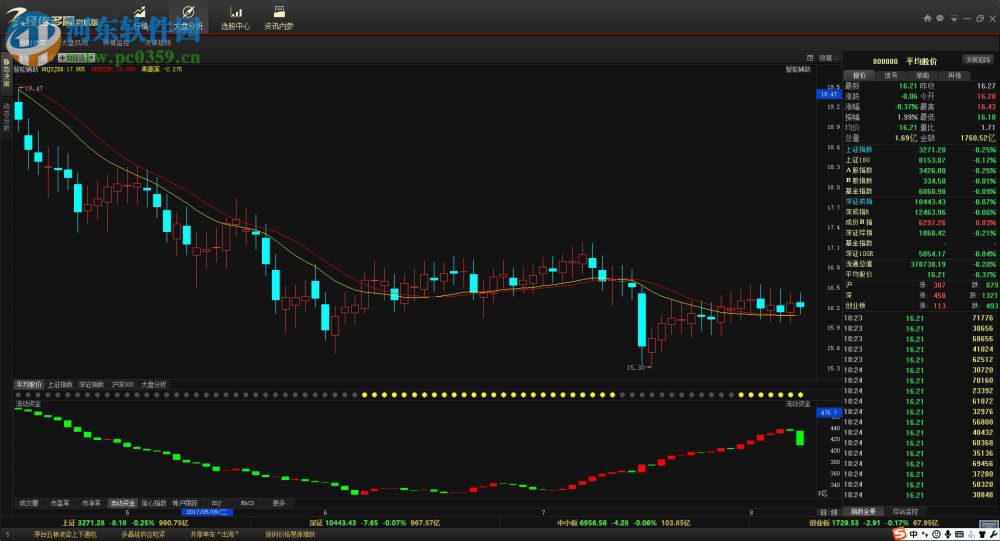Click the 创业板 1729.53 status bar entry
This screenshot has width=1000, height=541.
873,522
